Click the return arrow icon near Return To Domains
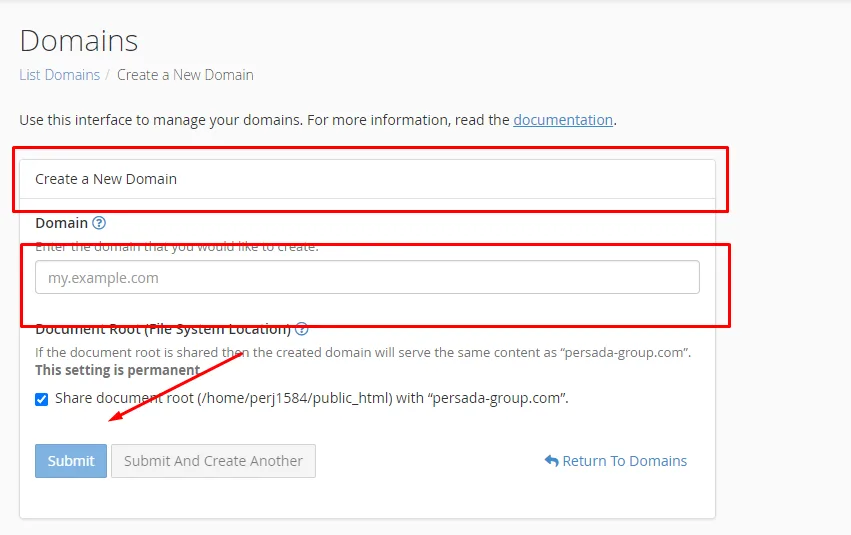Screen dimensions: 851x535 click(551, 461)
